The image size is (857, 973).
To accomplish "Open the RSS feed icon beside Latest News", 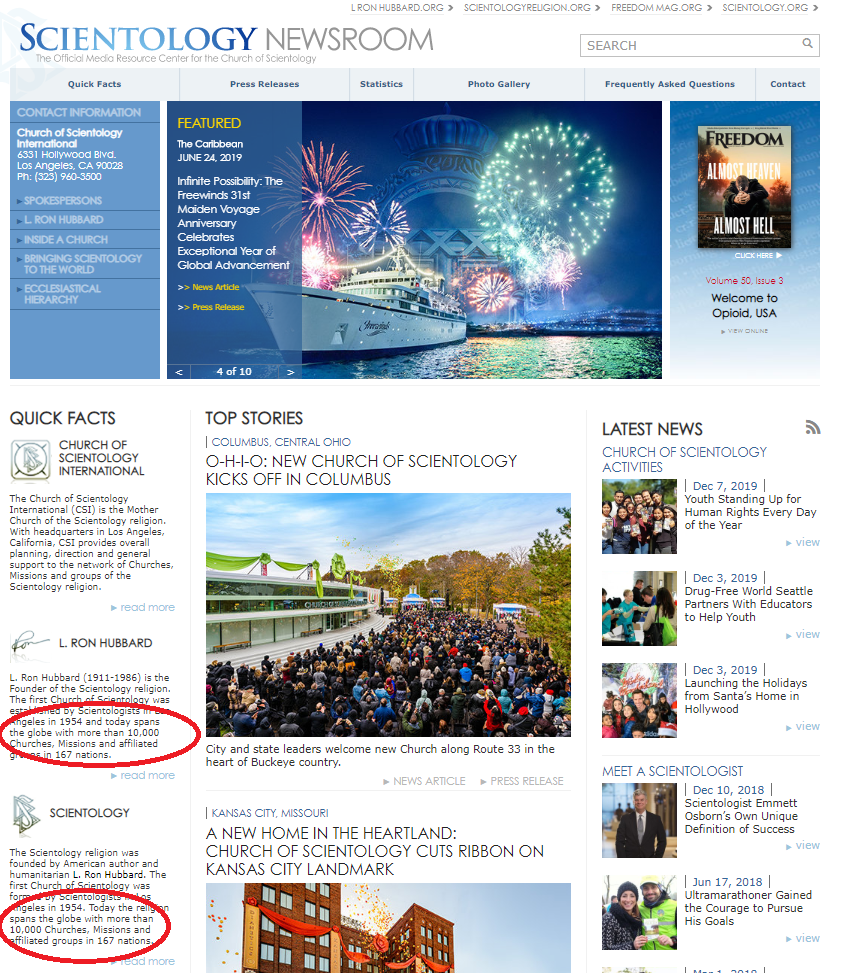I will click(x=812, y=427).
